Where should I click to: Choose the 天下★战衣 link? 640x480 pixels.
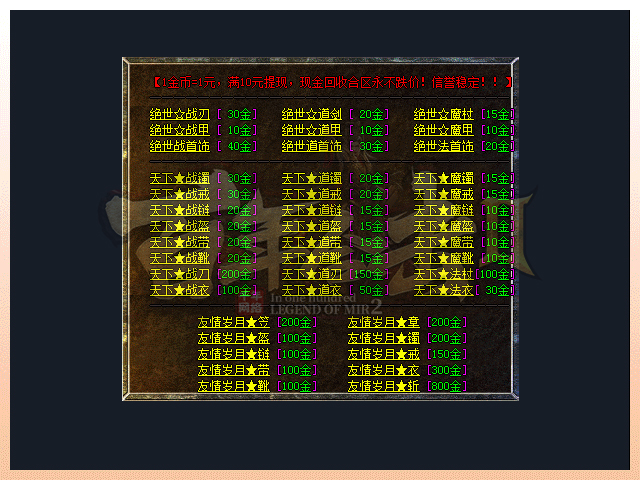(180, 290)
